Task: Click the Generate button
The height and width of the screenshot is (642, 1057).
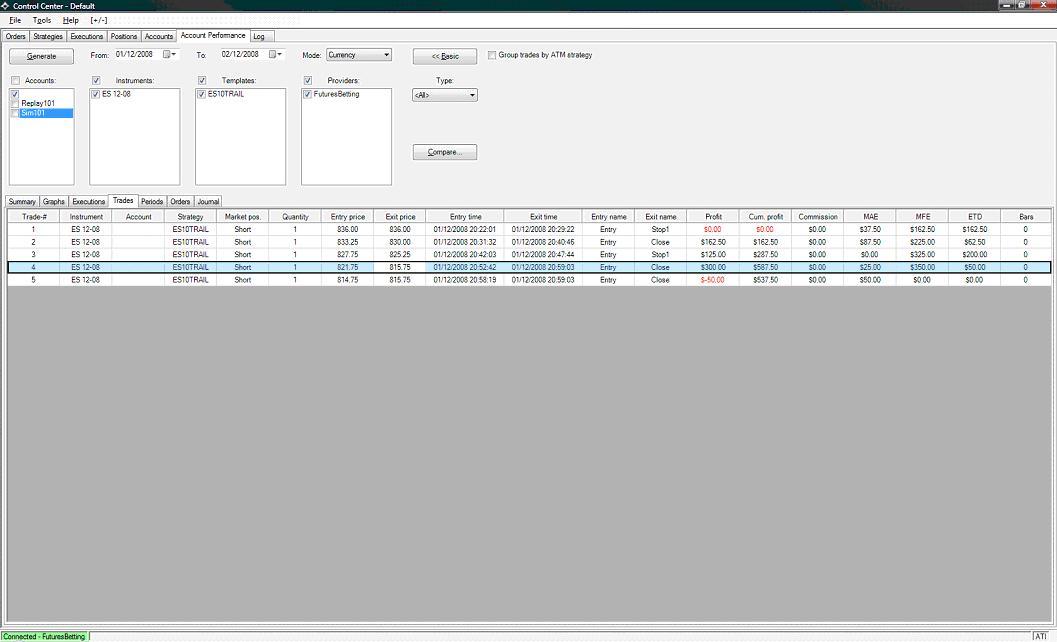Action: click(x=41, y=56)
